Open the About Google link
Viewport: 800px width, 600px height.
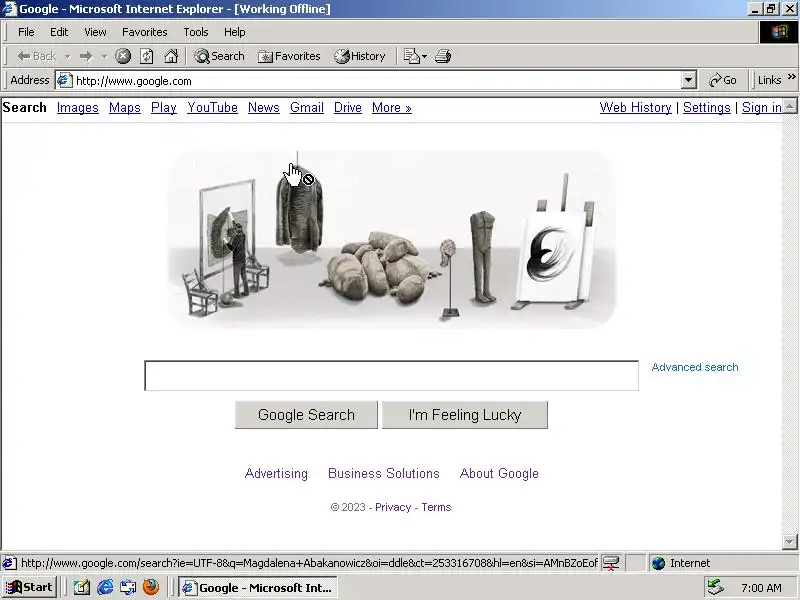[x=499, y=473]
